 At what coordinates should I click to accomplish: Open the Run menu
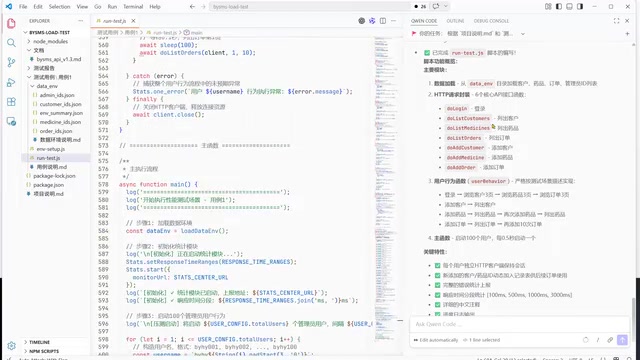[112, 7]
